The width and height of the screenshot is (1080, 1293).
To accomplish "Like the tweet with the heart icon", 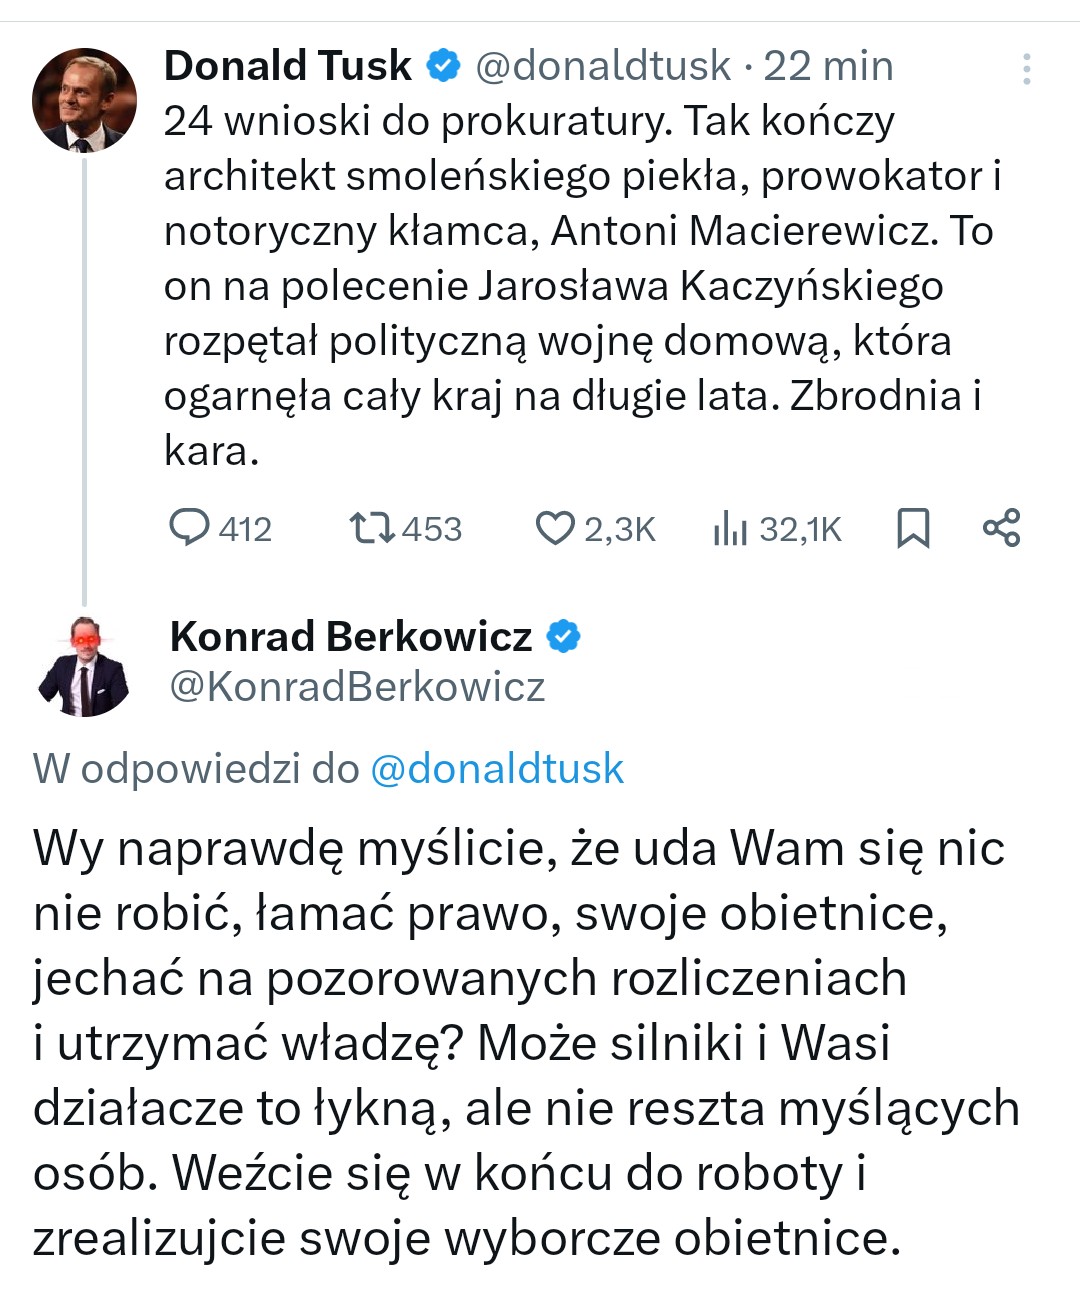I will [555, 528].
